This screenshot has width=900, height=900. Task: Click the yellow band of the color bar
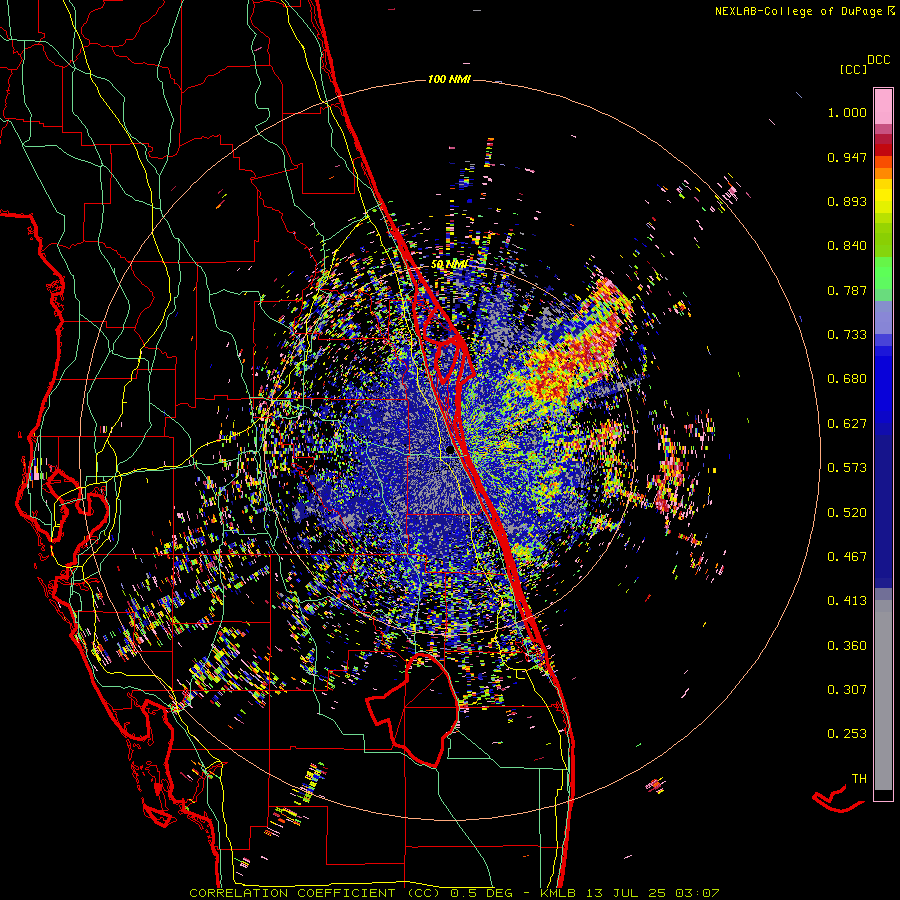click(x=883, y=195)
